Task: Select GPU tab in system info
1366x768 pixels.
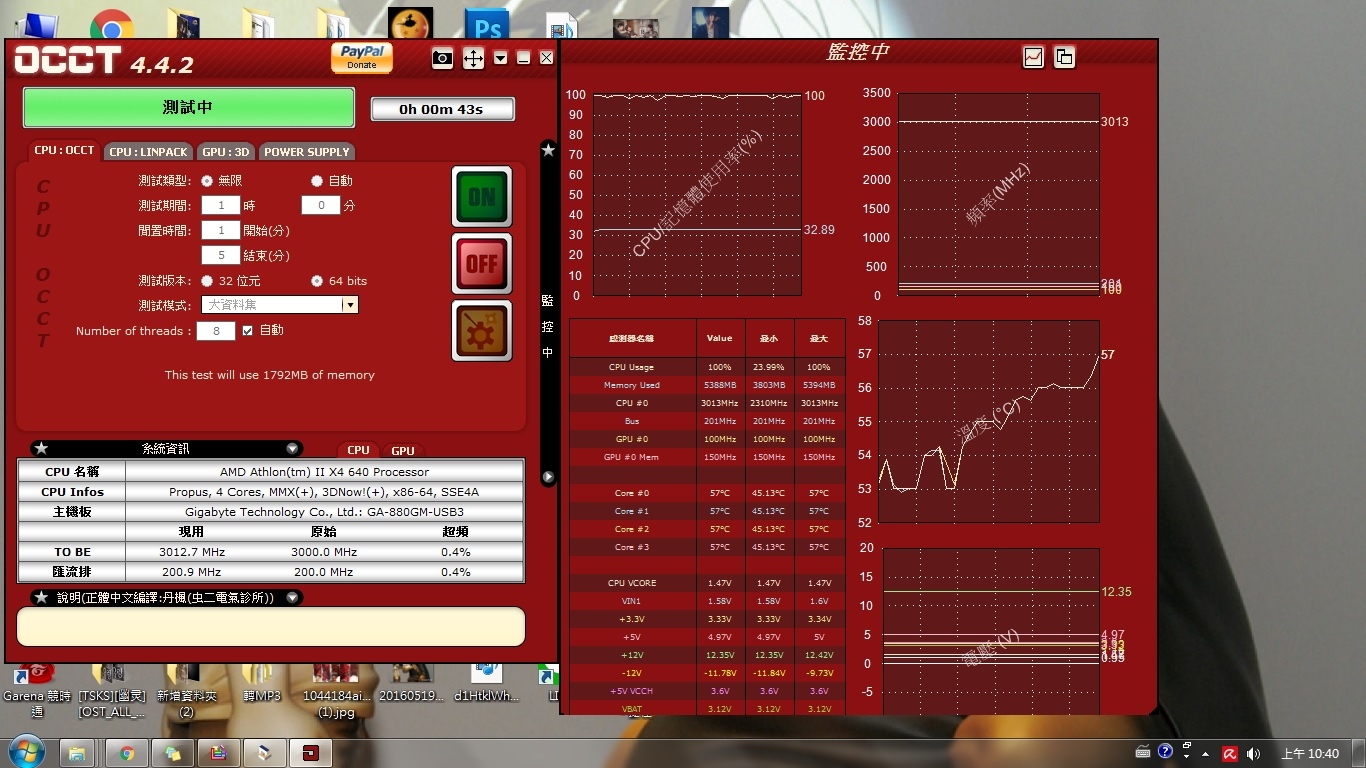Action: [x=403, y=450]
